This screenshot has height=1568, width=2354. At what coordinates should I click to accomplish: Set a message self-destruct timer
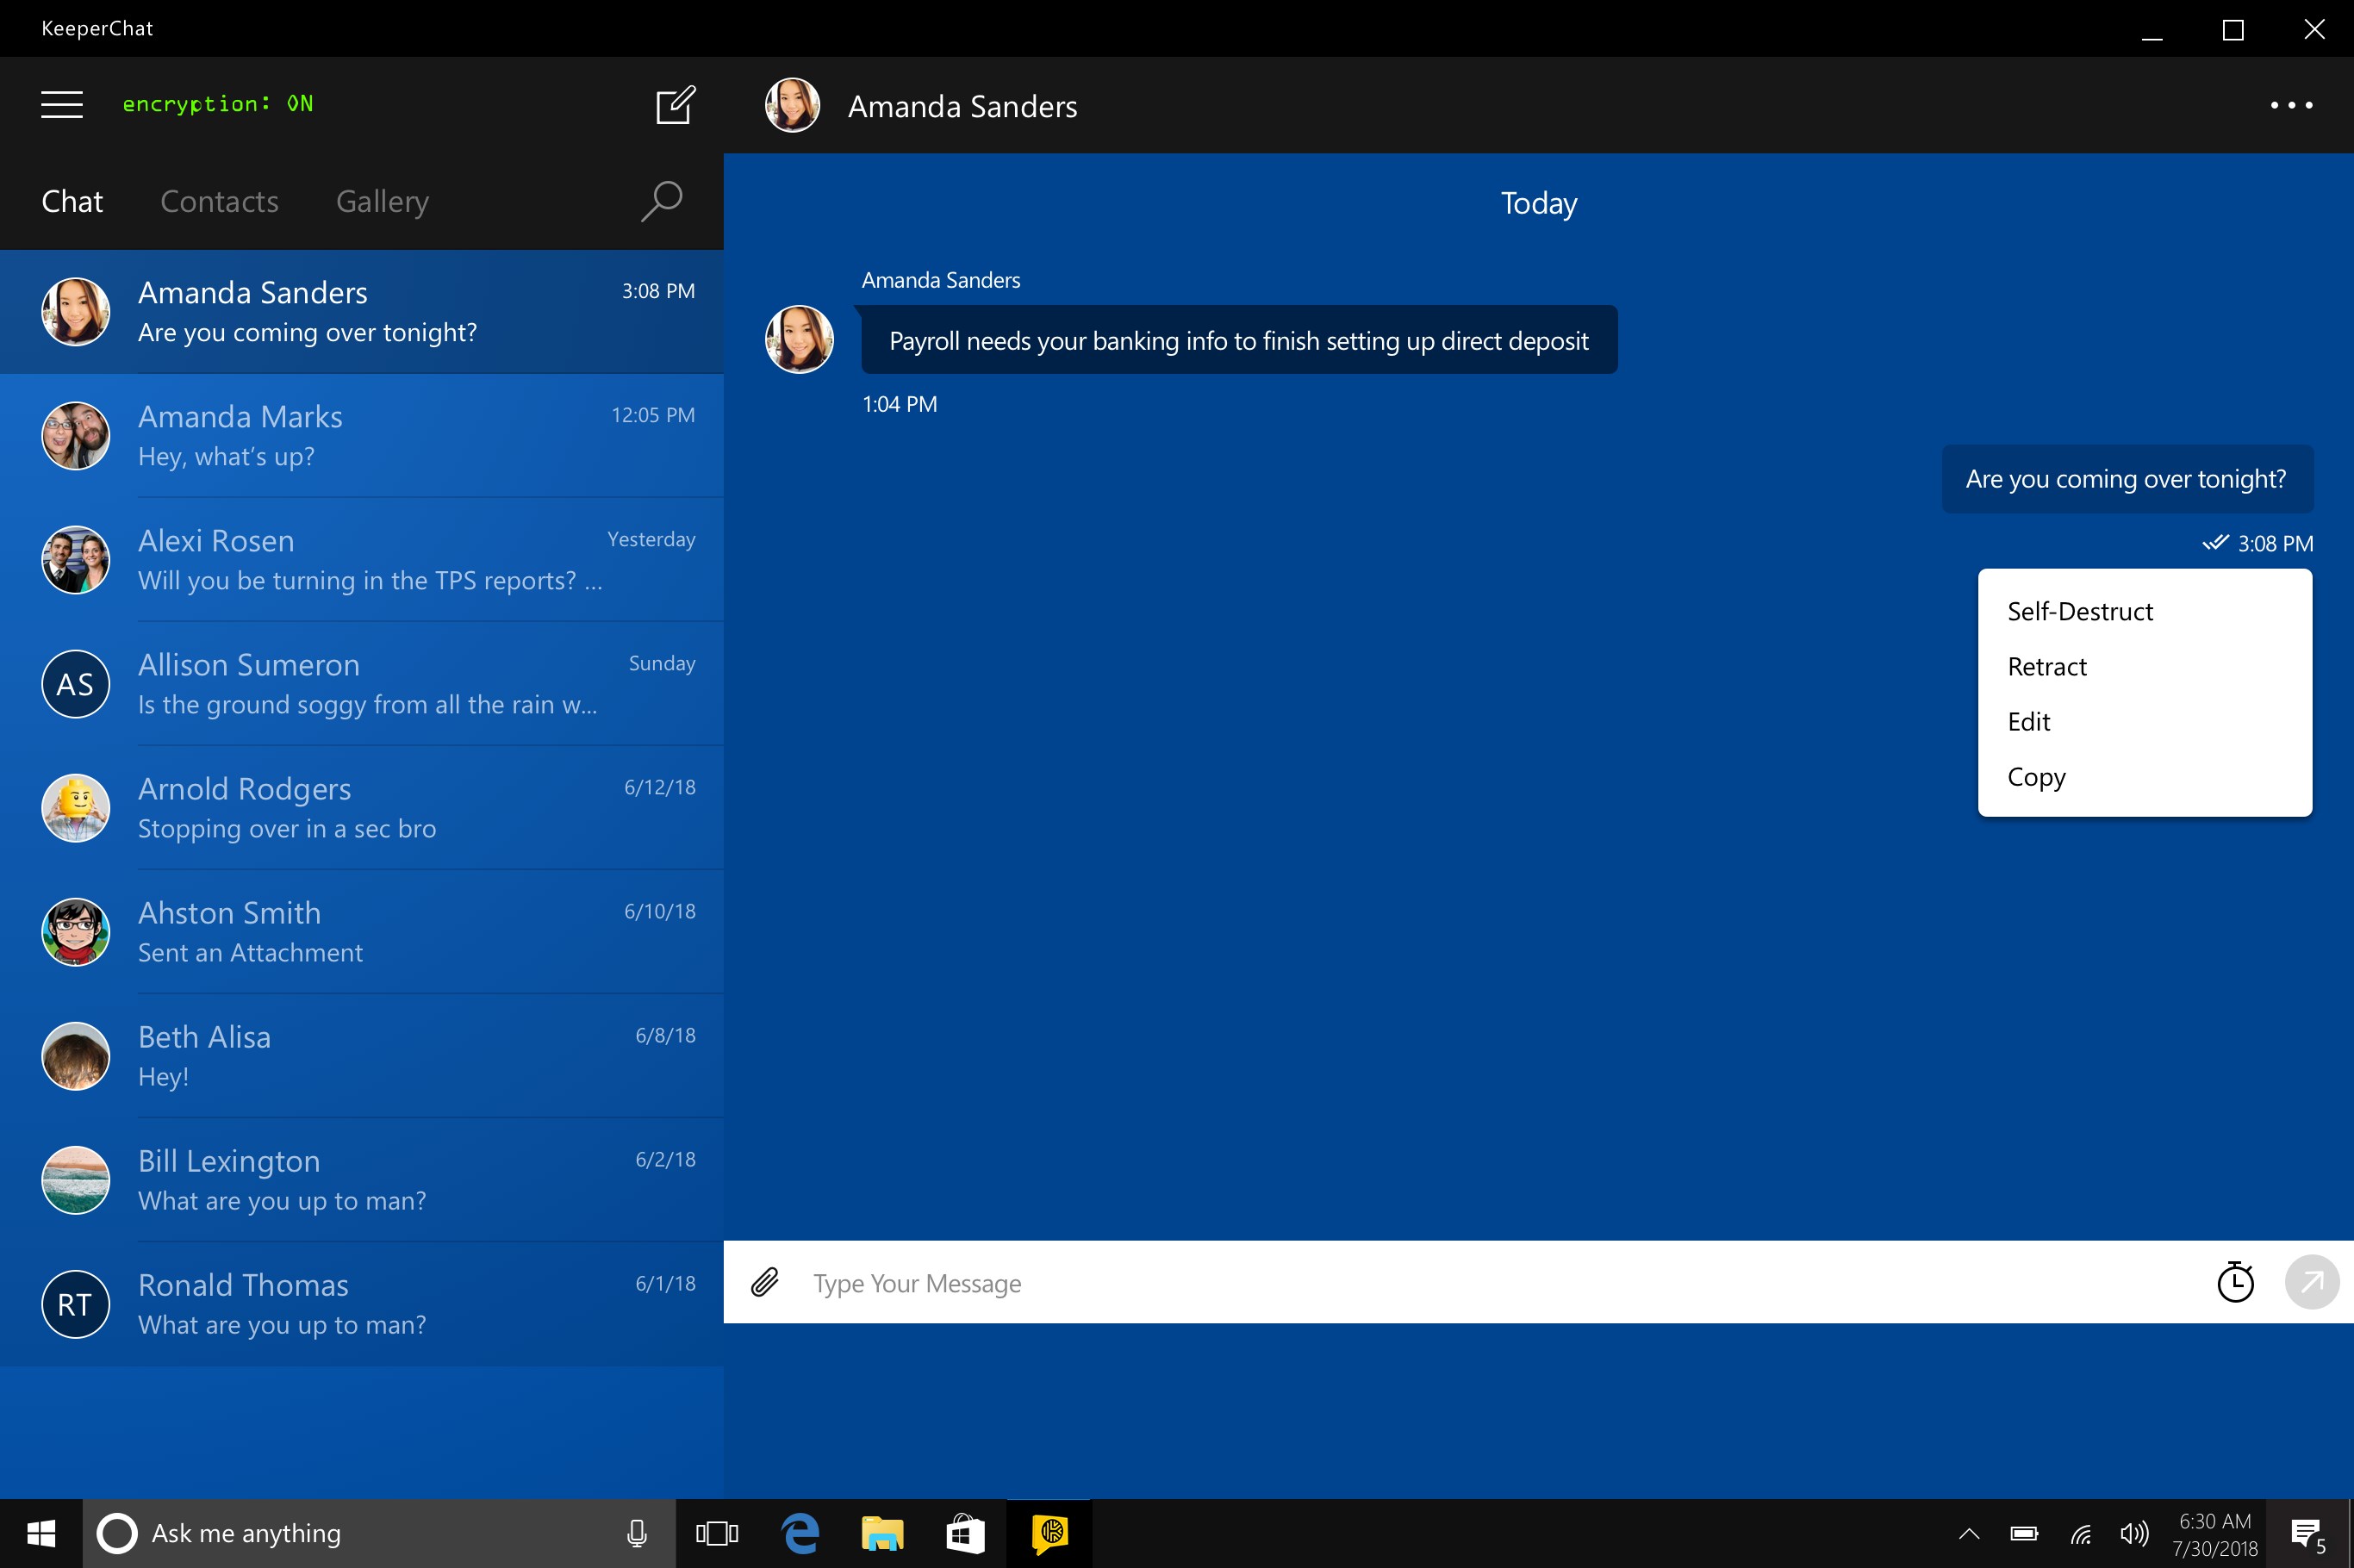coord(2236,1282)
